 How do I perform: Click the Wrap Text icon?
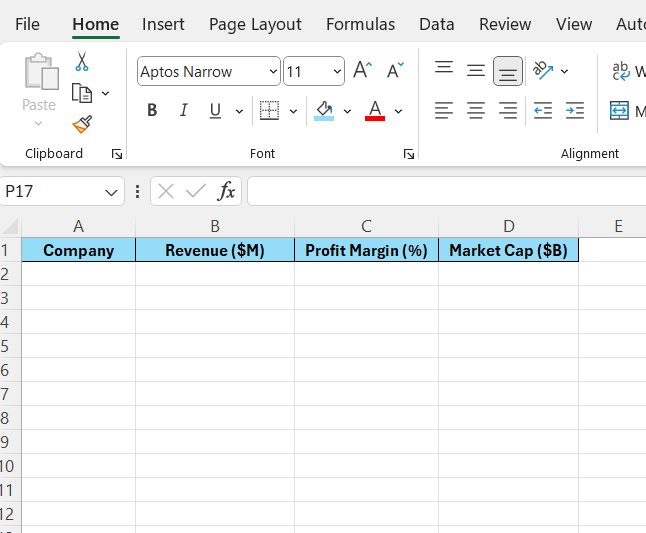tap(621, 71)
